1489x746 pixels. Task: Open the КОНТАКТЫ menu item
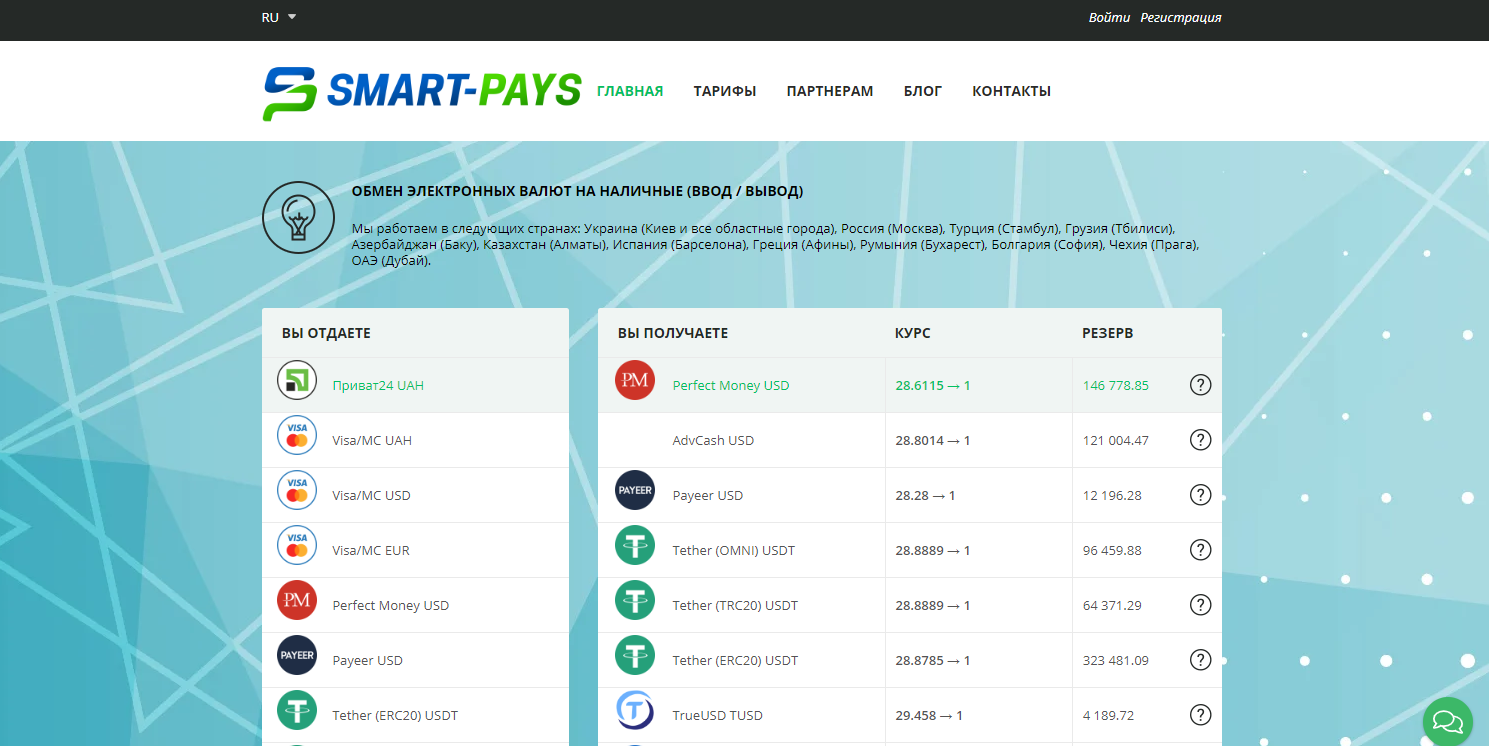coord(1011,91)
